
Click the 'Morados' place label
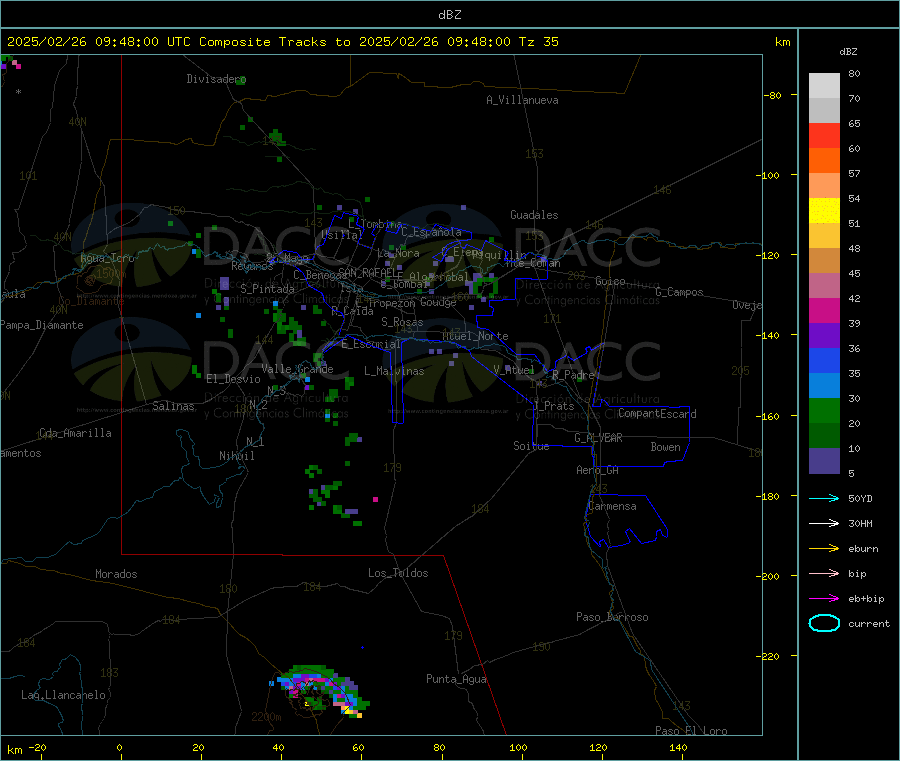click(x=116, y=574)
